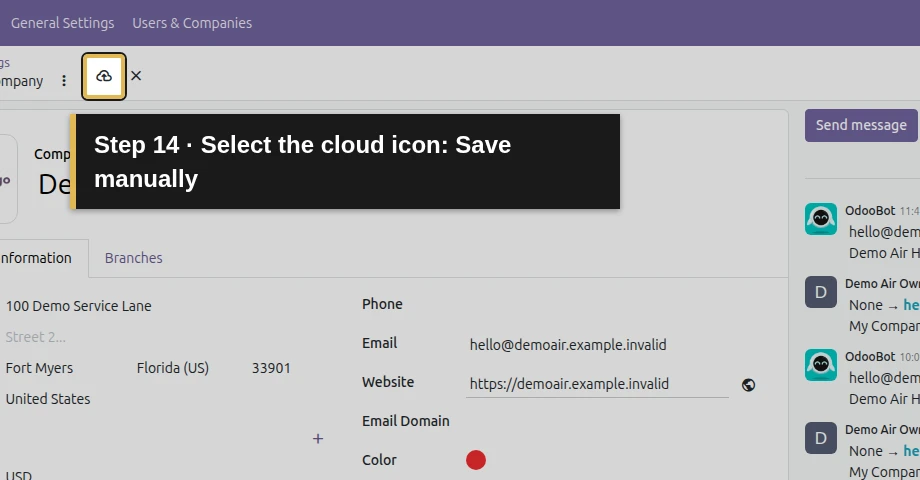Click the Email Domain label
This screenshot has height=480, width=920.
(x=405, y=421)
